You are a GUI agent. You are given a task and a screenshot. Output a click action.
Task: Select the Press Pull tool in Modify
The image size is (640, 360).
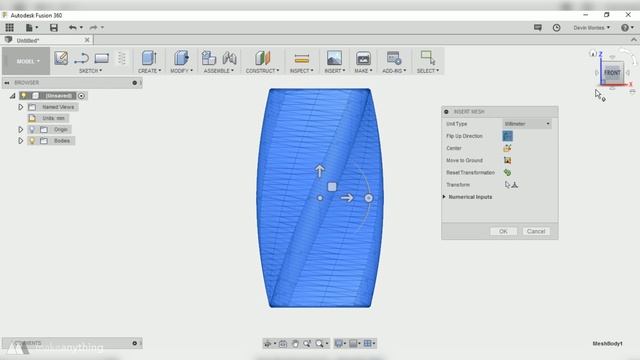click(181, 58)
